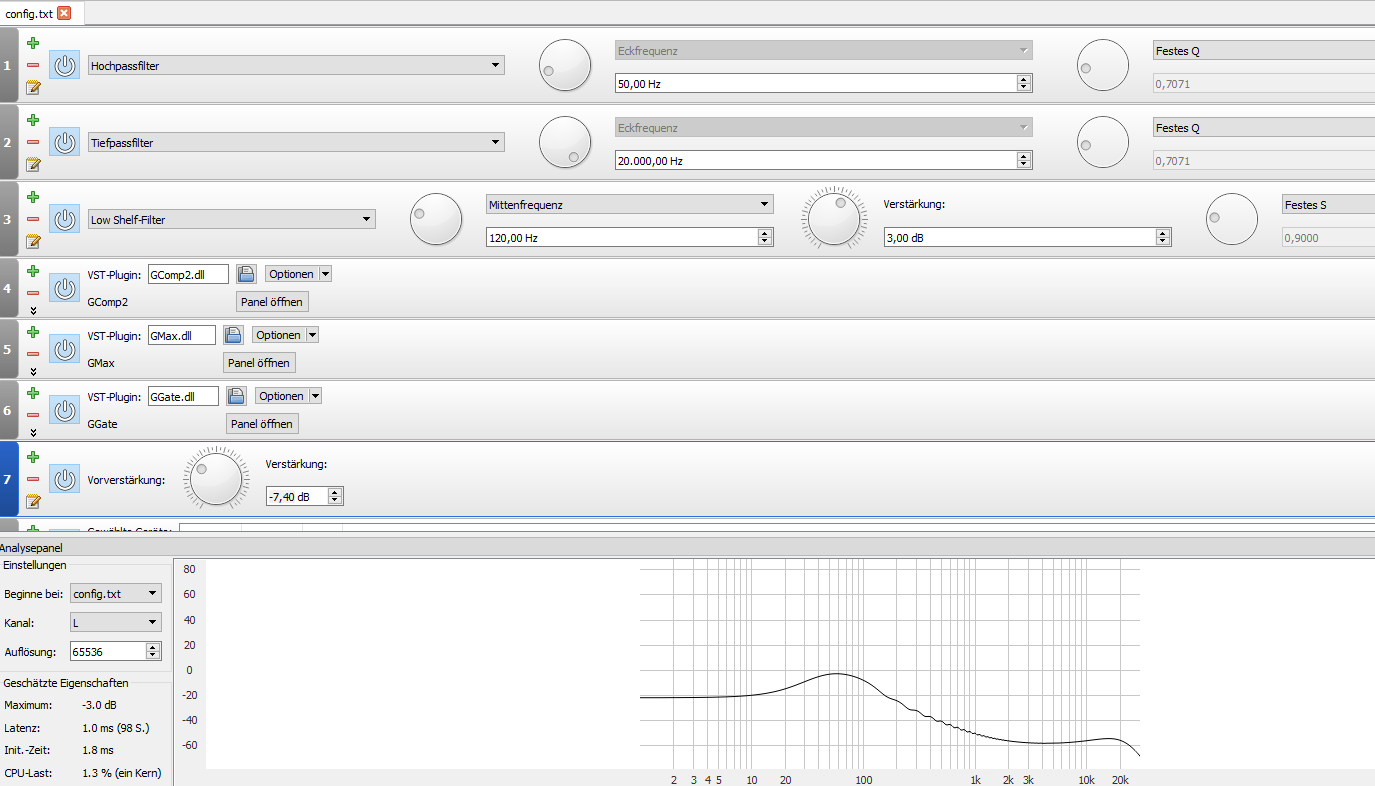
Task: Open the Mittenfrequenz dropdown
Action: tap(629, 204)
